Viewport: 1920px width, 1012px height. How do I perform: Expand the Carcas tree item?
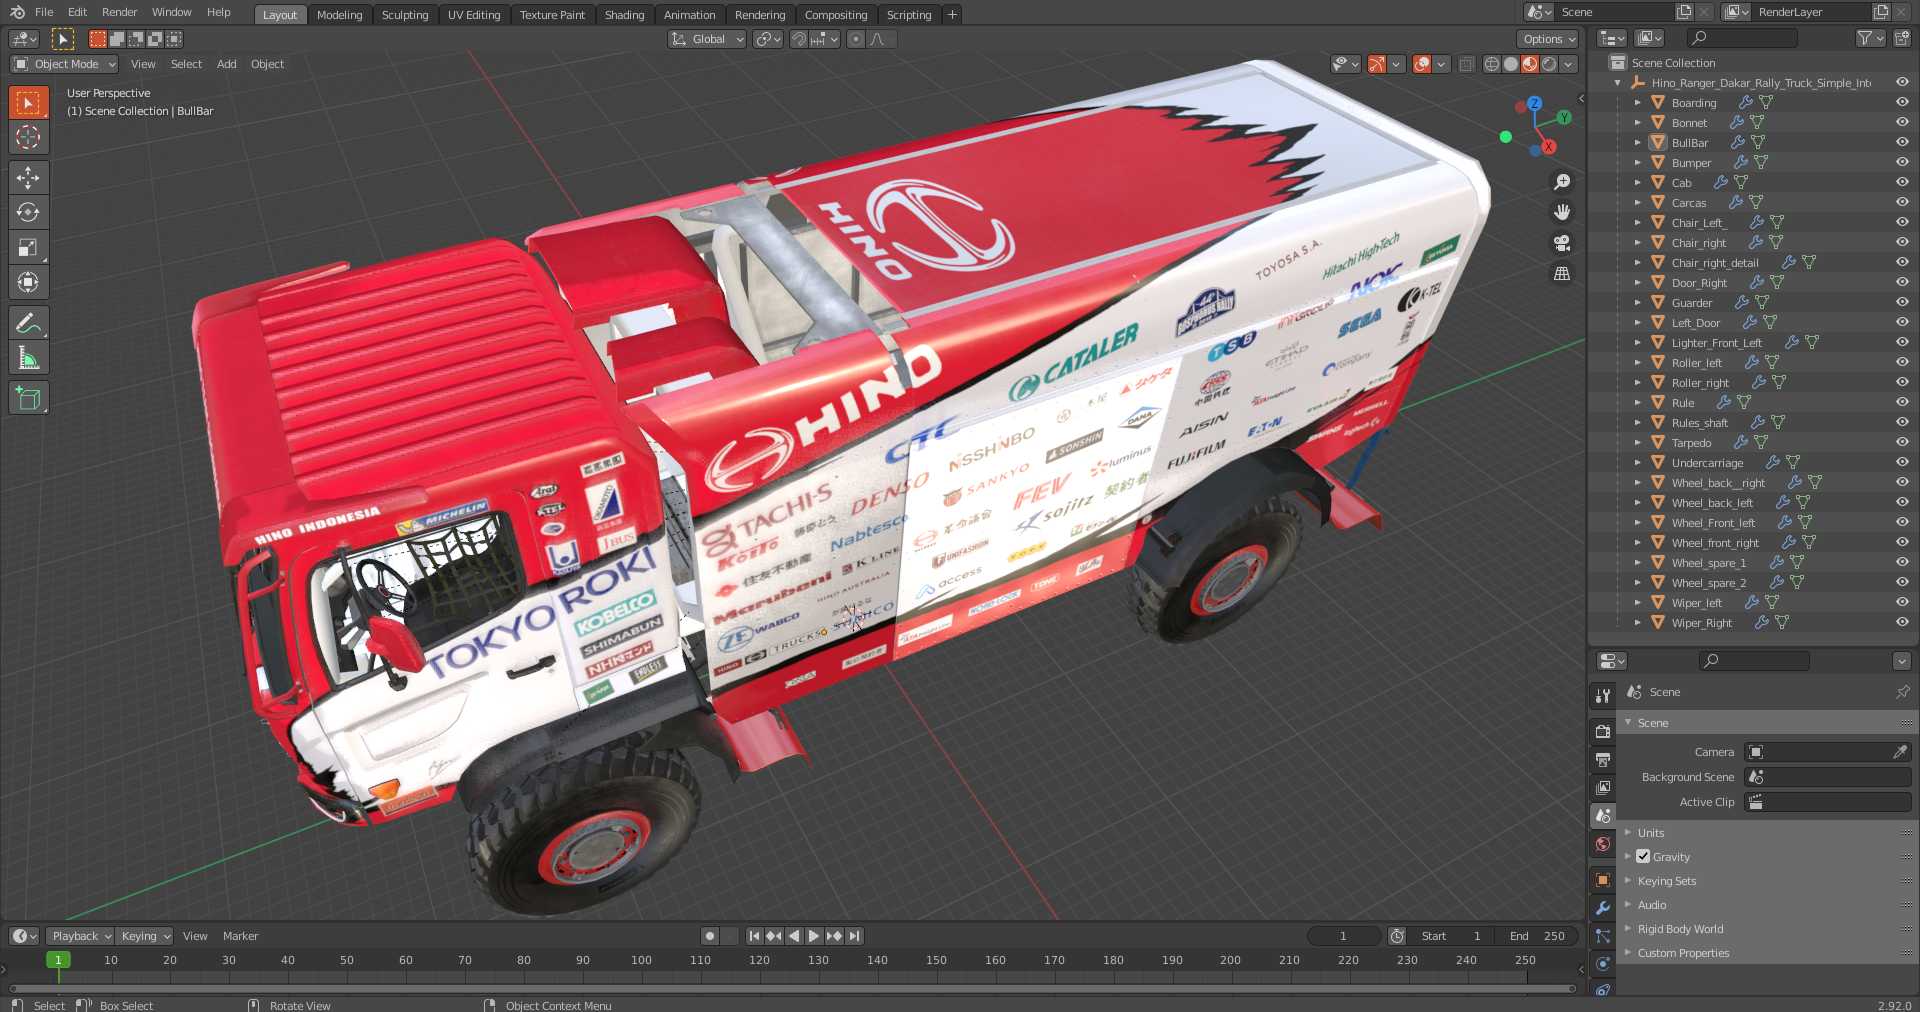click(1637, 203)
